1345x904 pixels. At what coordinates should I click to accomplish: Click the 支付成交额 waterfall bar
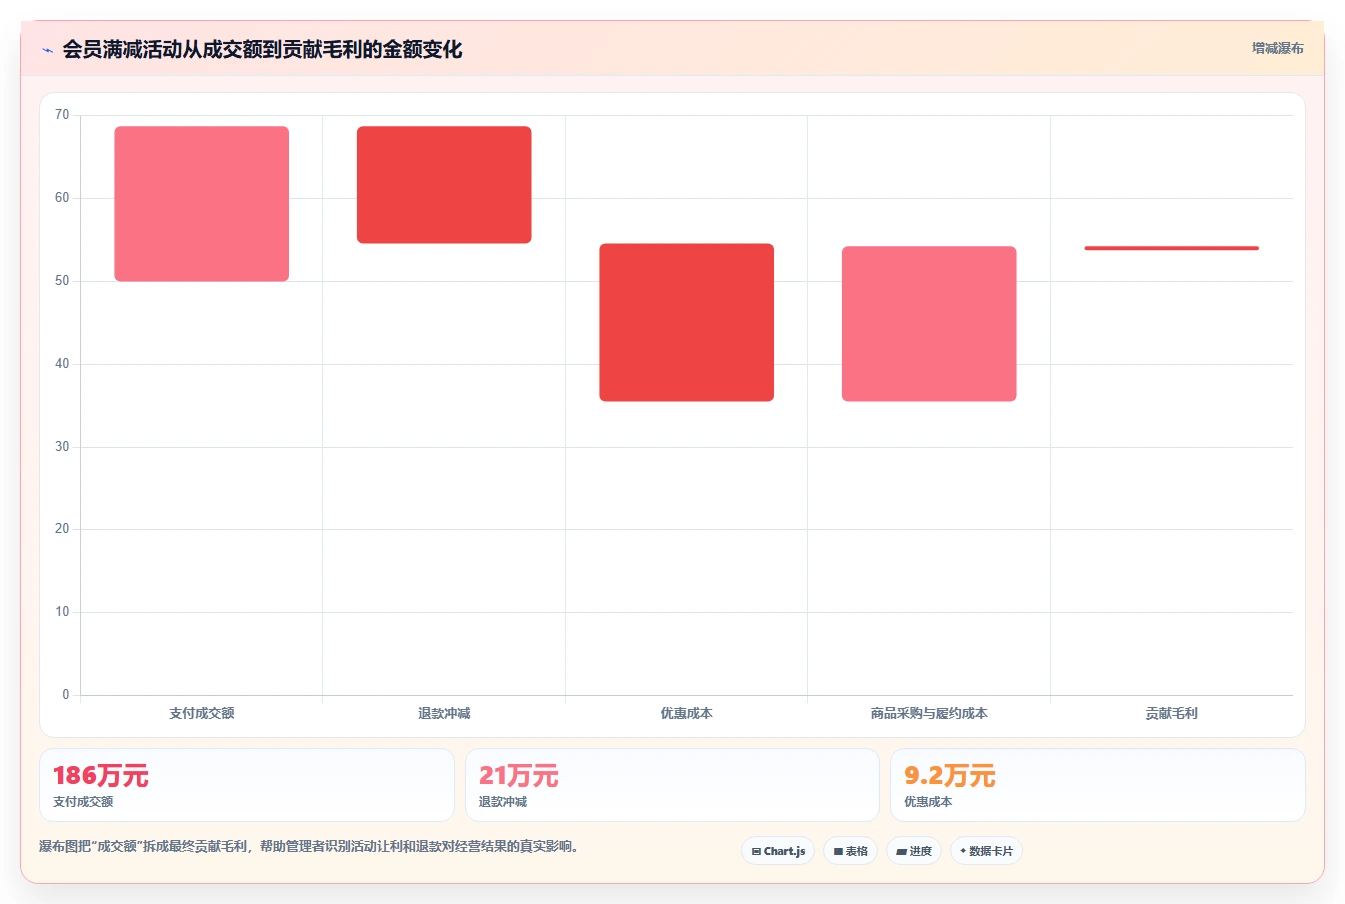(202, 204)
